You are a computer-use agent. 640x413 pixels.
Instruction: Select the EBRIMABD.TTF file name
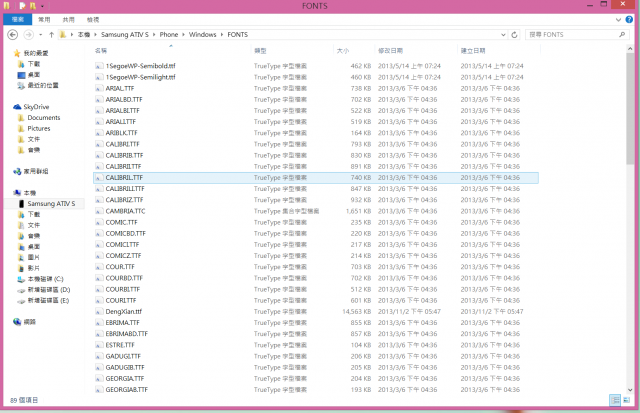tap(127, 334)
